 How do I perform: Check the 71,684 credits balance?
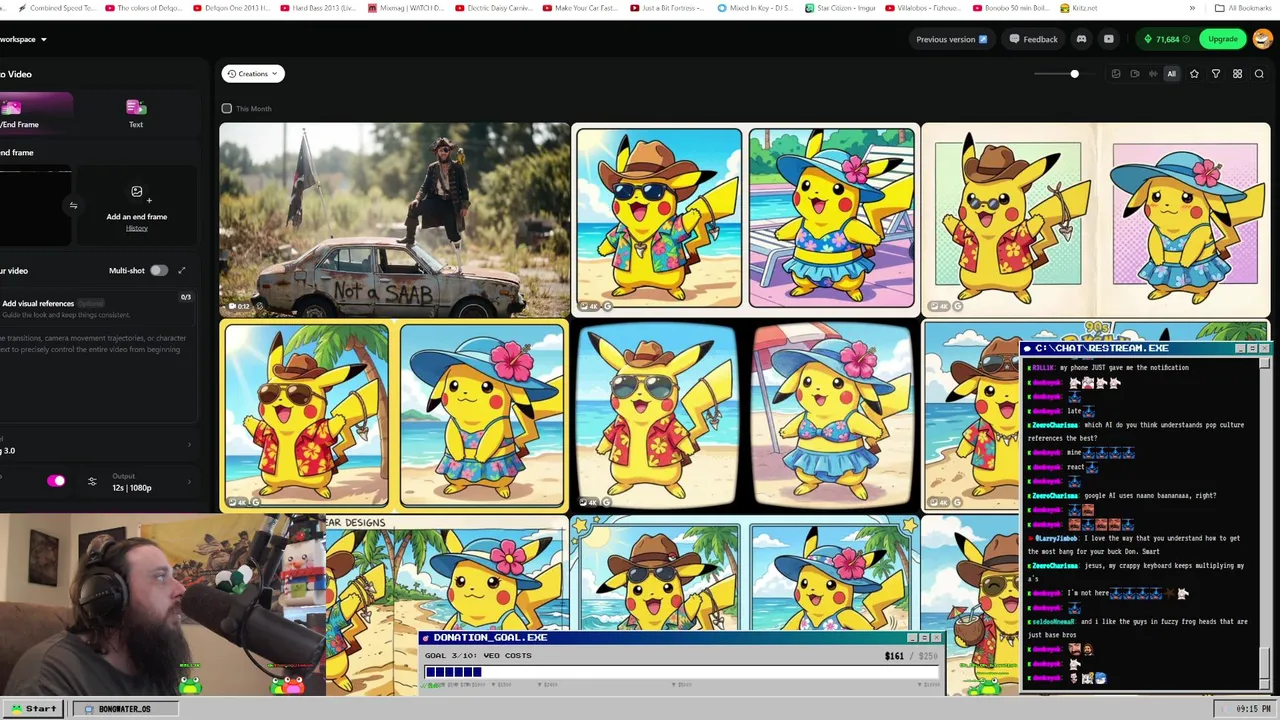point(1167,39)
